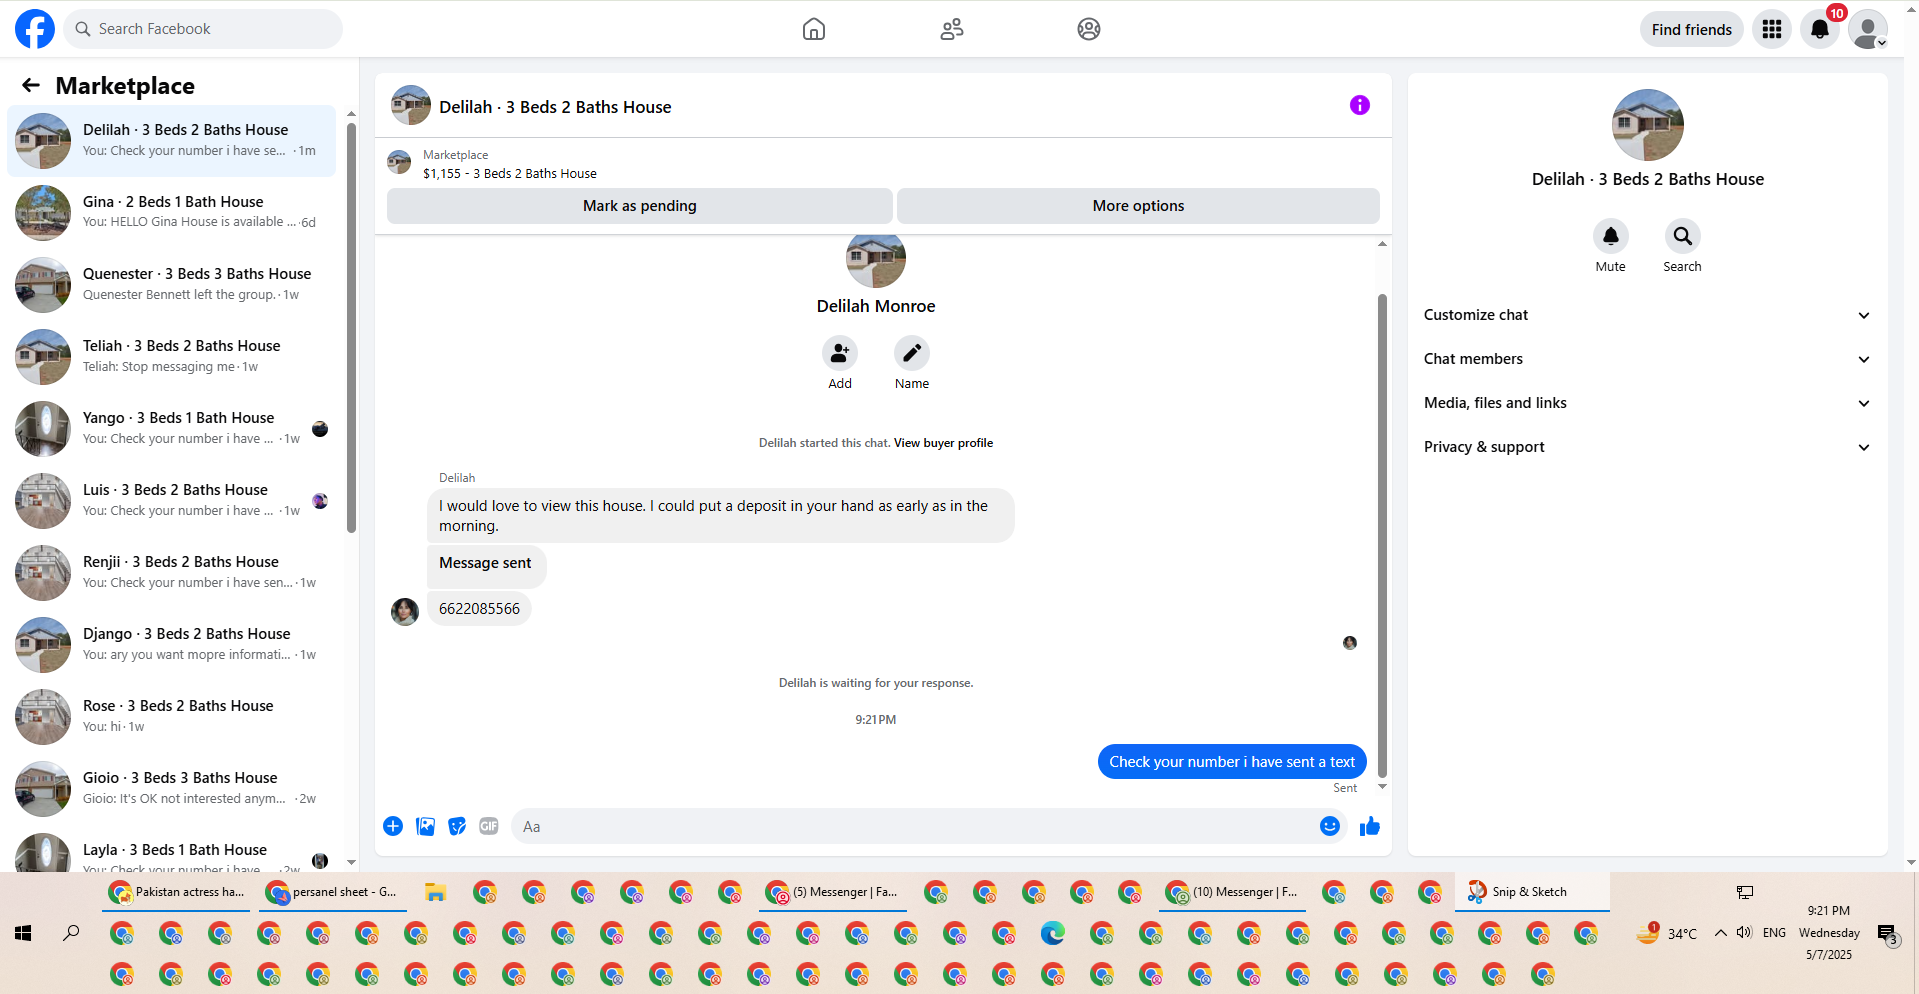This screenshot has width=1919, height=994.
Task: Expand Media, files and links
Action: click(1647, 403)
